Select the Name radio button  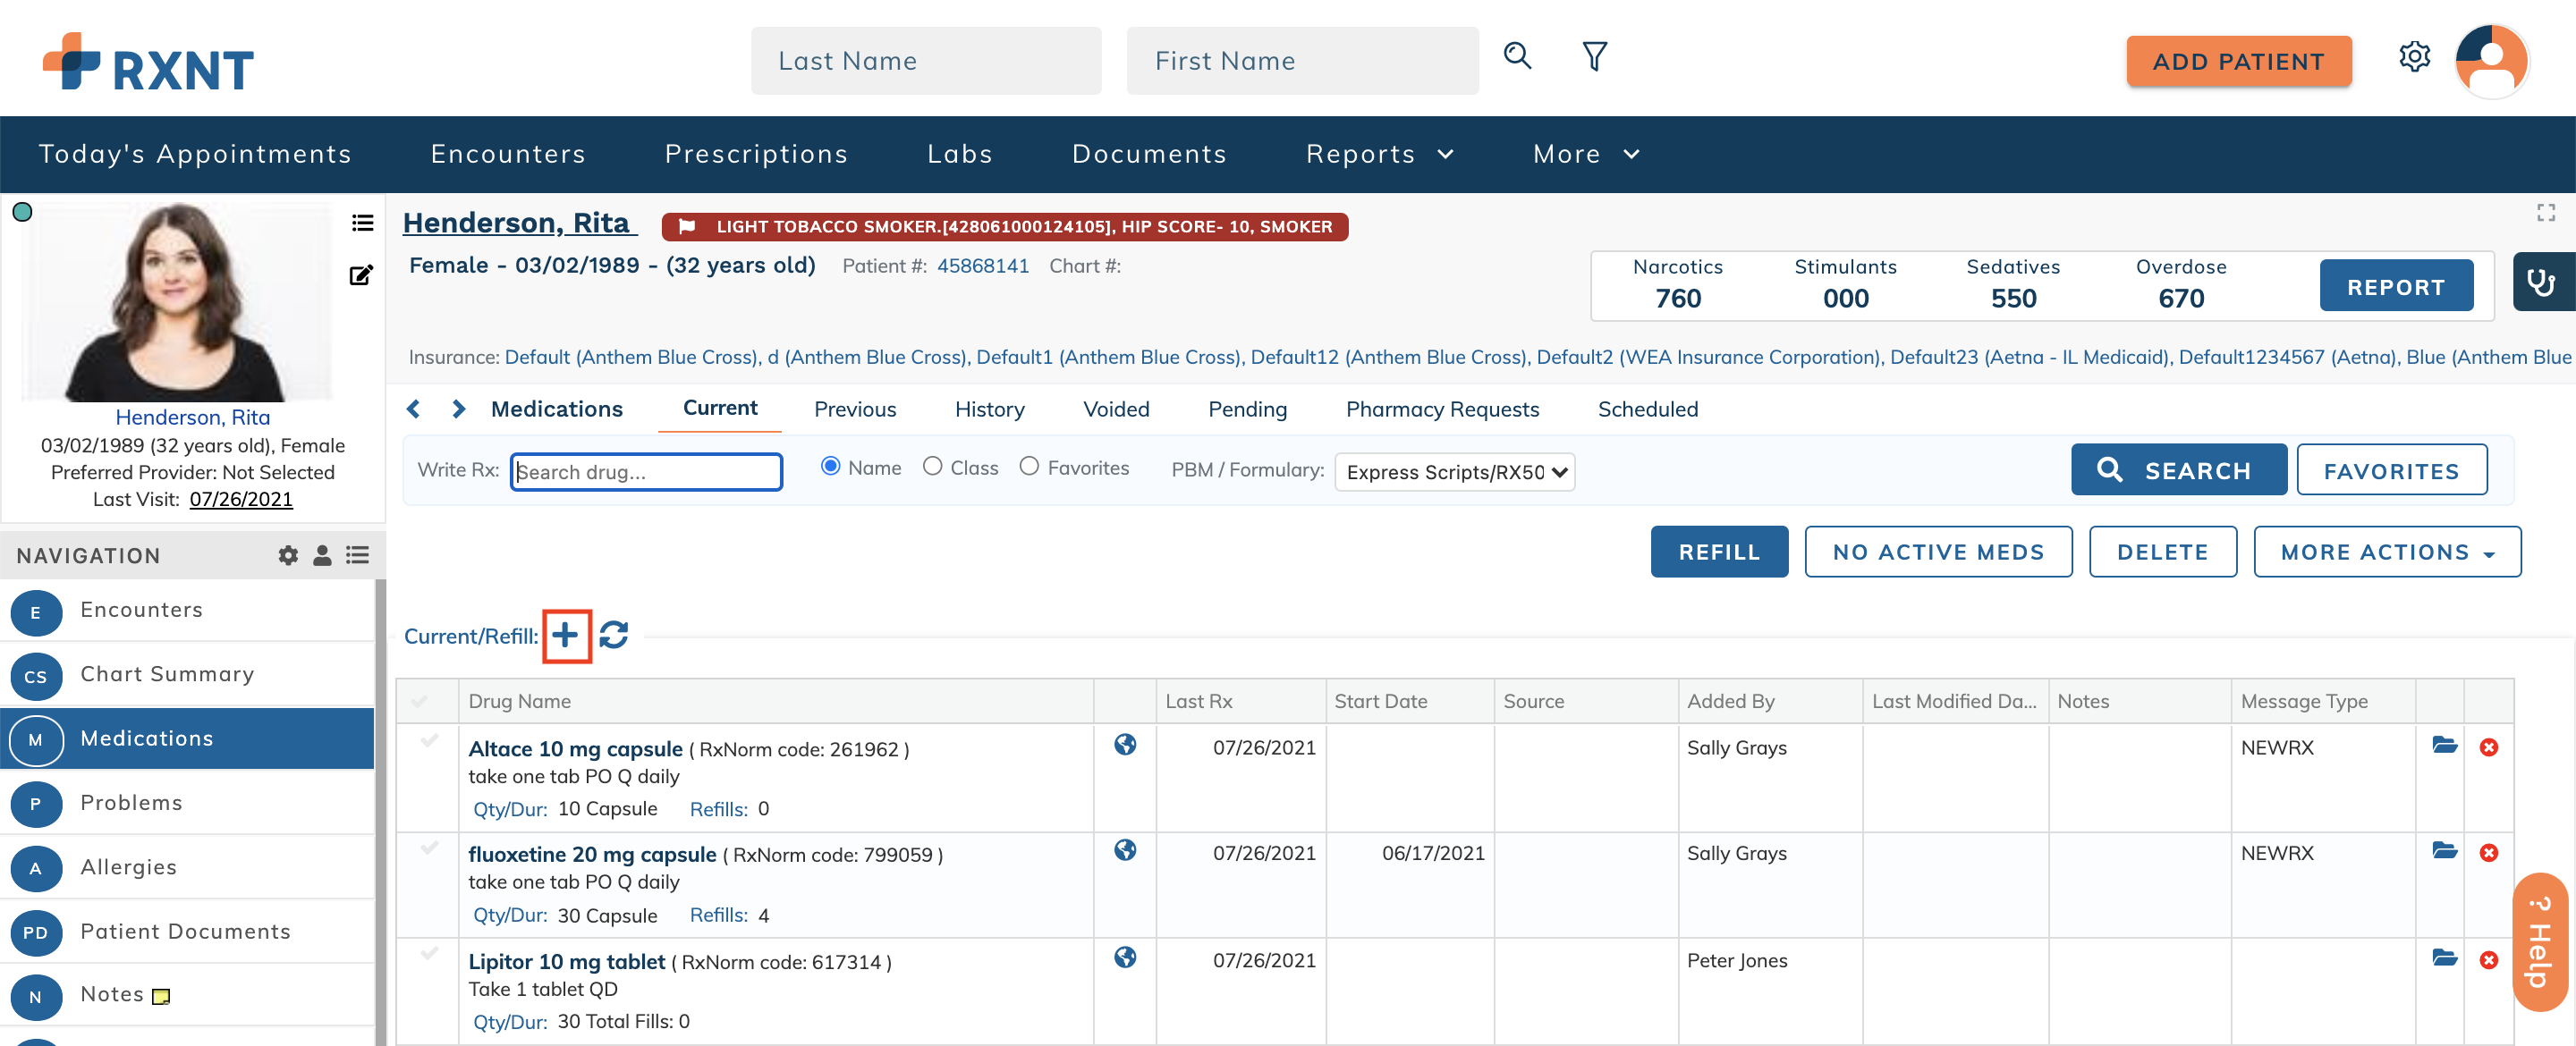pos(830,466)
